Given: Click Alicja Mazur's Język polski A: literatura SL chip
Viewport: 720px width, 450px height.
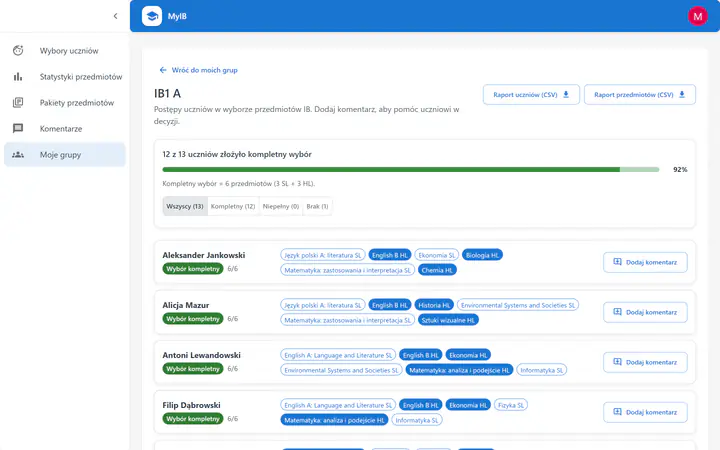Looking at the screenshot, I should click(x=323, y=305).
